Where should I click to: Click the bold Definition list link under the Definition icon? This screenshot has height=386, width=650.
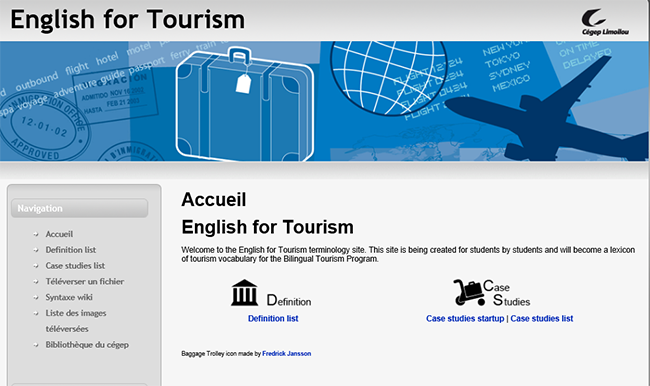[273, 318]
